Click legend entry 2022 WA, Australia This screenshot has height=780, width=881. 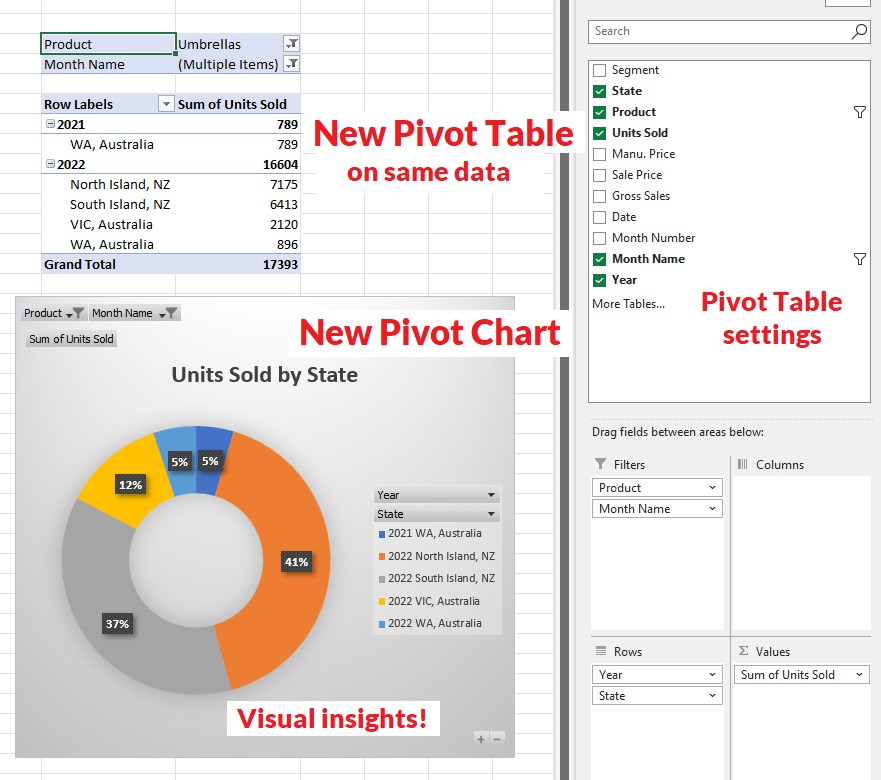click(x=430, y=623)
